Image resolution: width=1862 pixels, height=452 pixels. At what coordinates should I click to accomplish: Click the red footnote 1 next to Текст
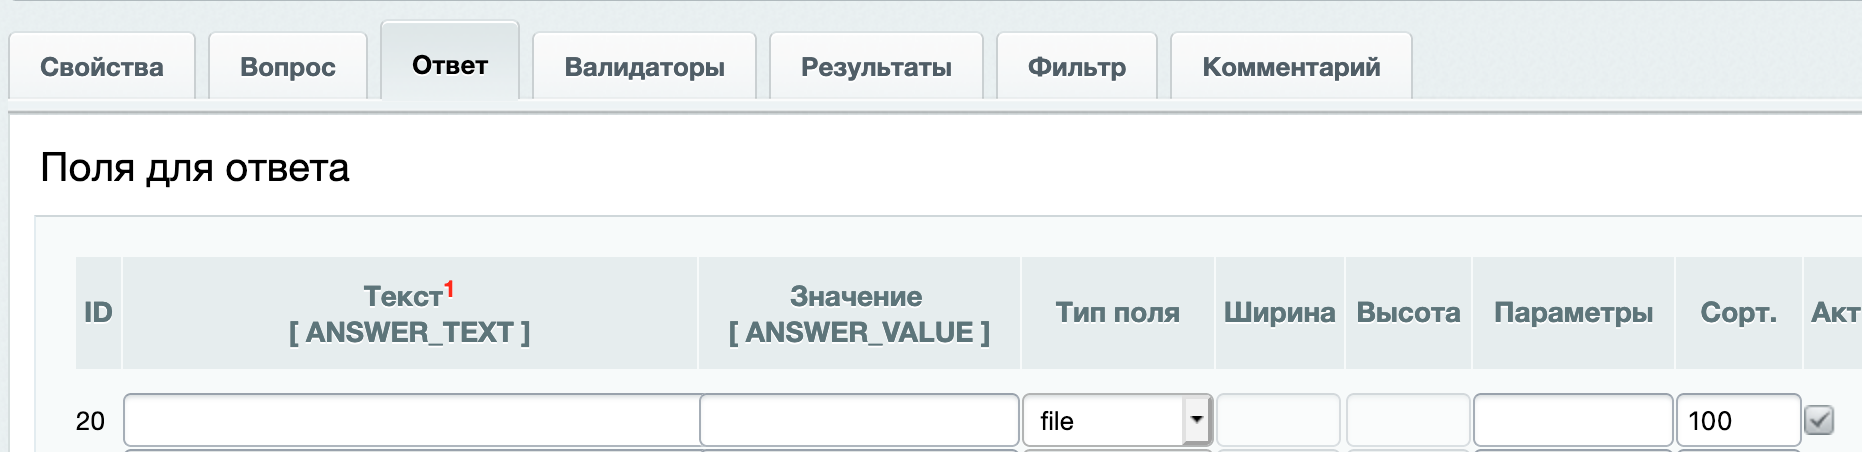449,289
